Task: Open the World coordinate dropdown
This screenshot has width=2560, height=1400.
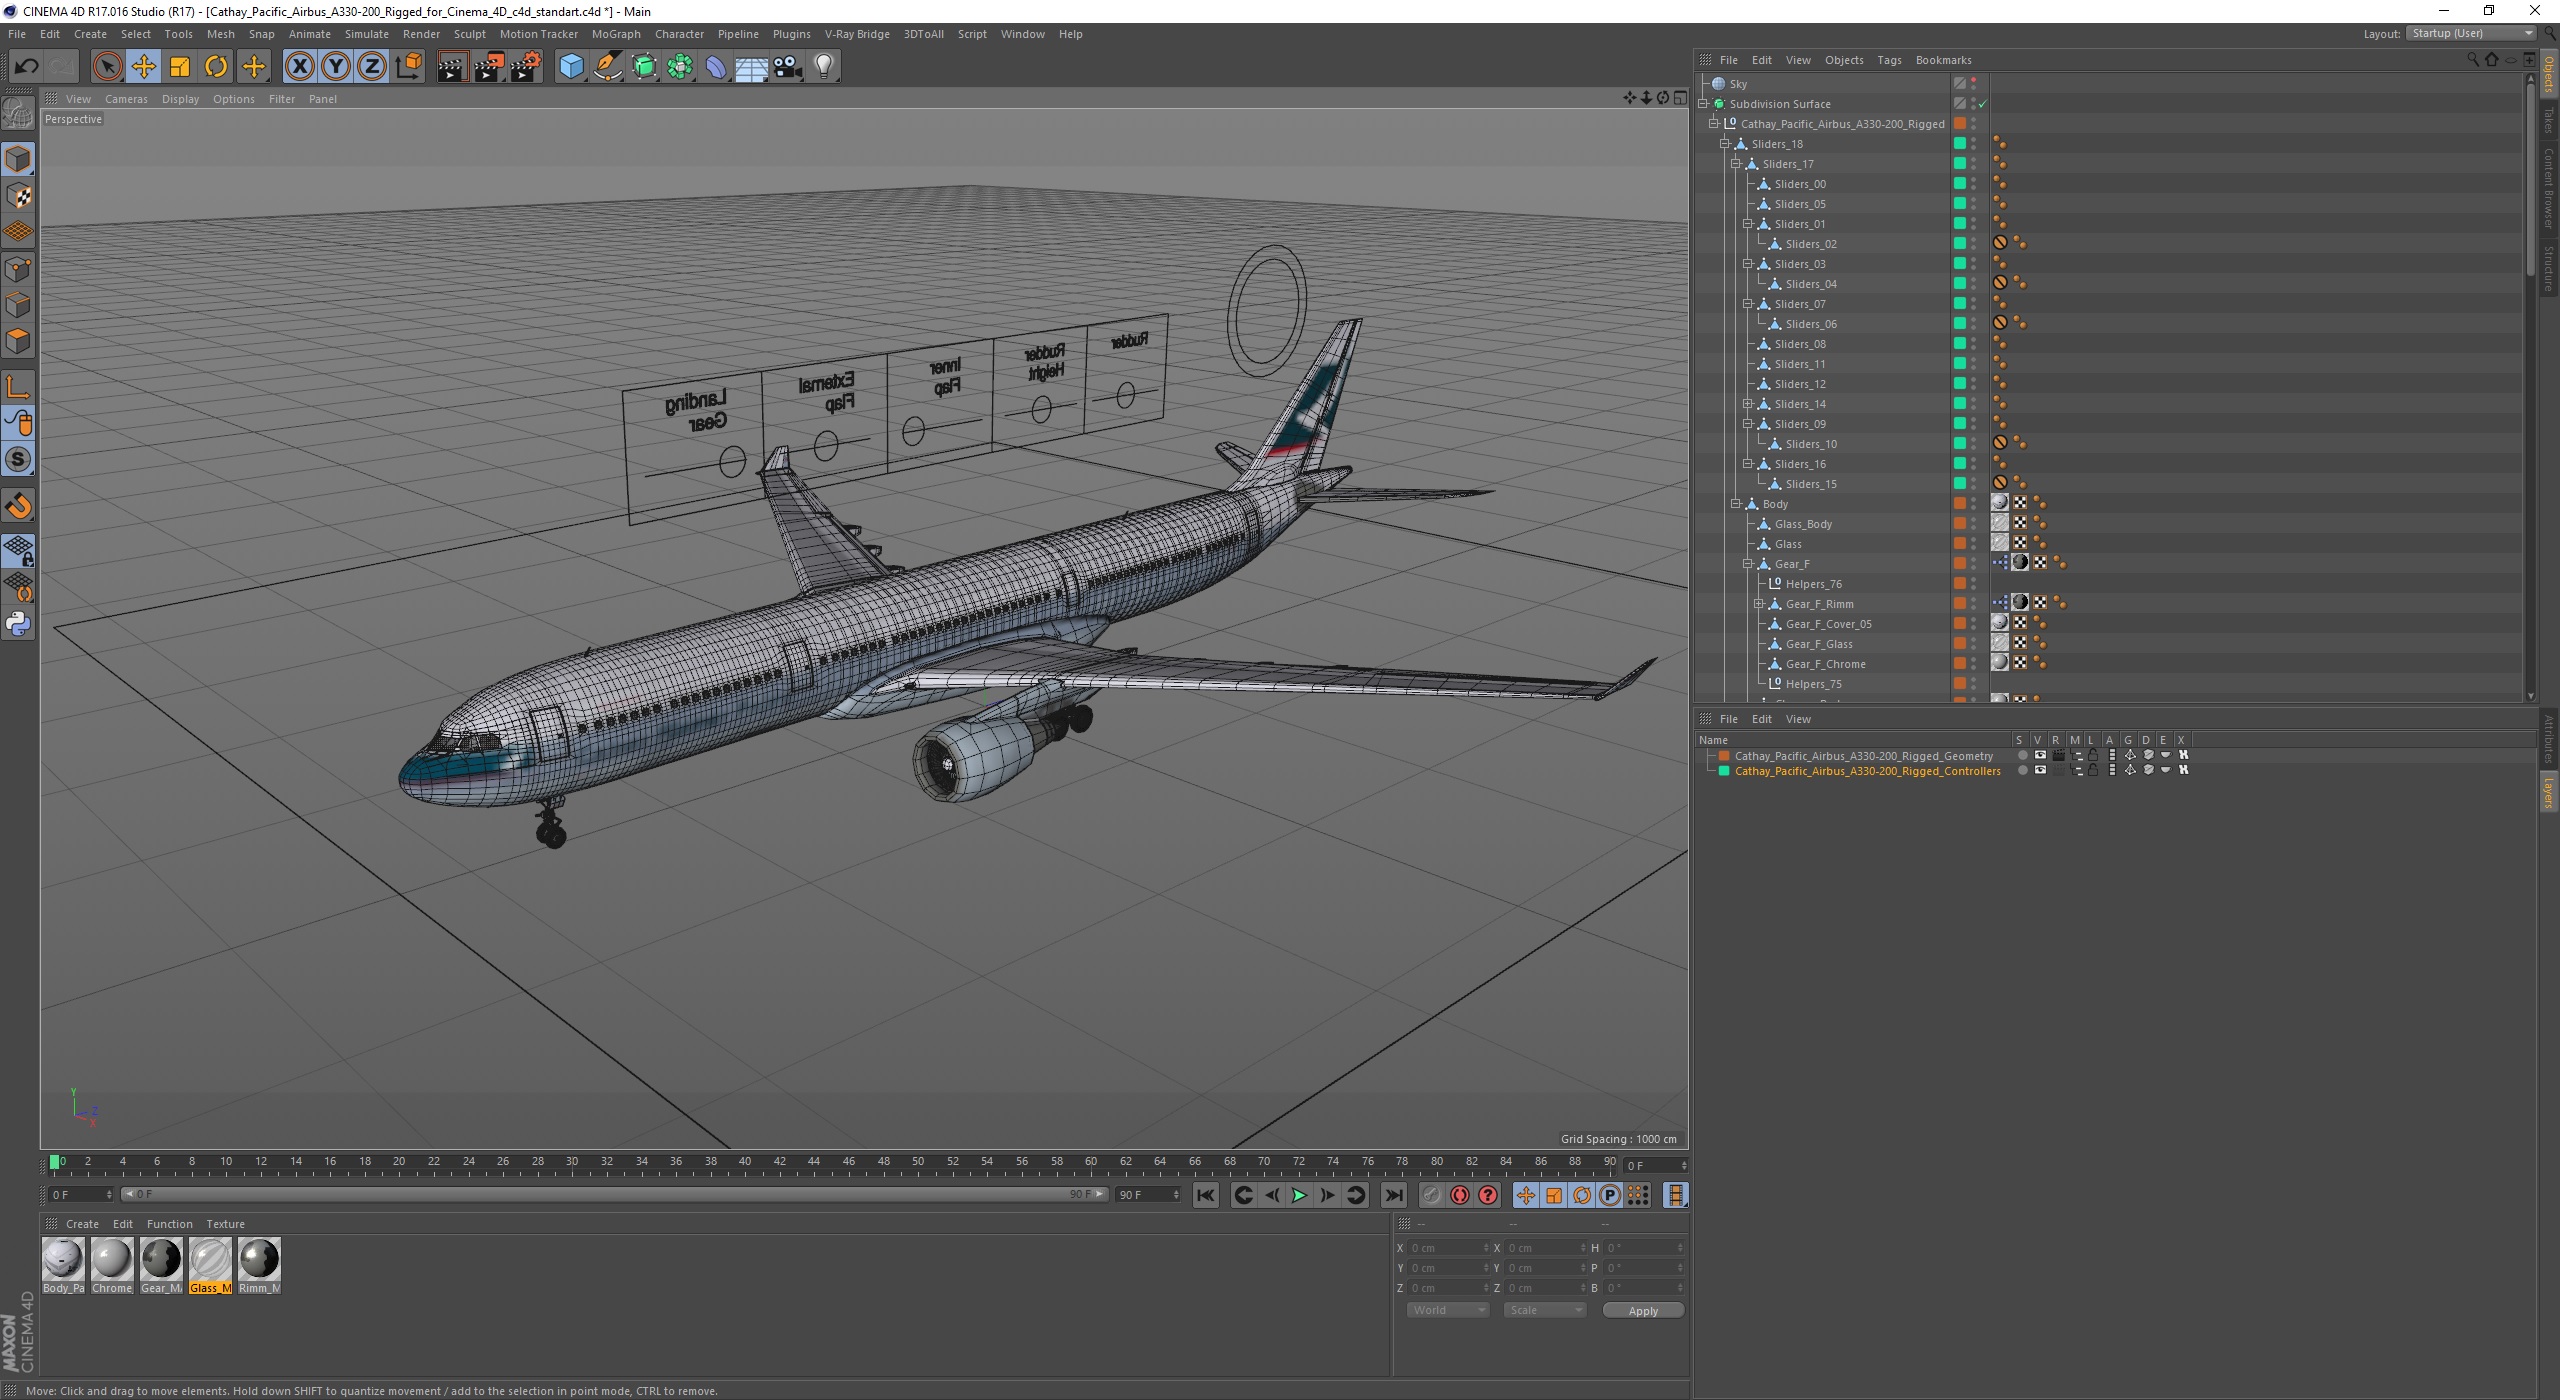Action: pyautogui.click(x=1447, y=1310)
